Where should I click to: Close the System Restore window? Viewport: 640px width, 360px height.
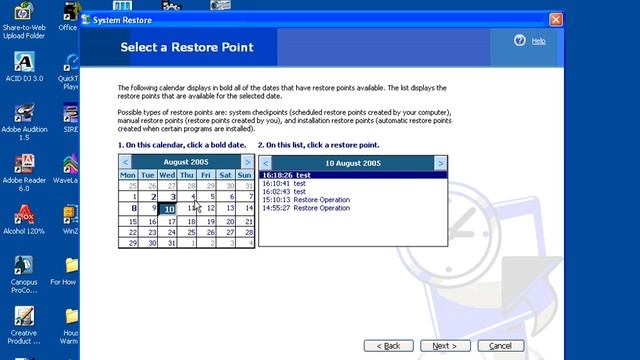click(556, 20)
